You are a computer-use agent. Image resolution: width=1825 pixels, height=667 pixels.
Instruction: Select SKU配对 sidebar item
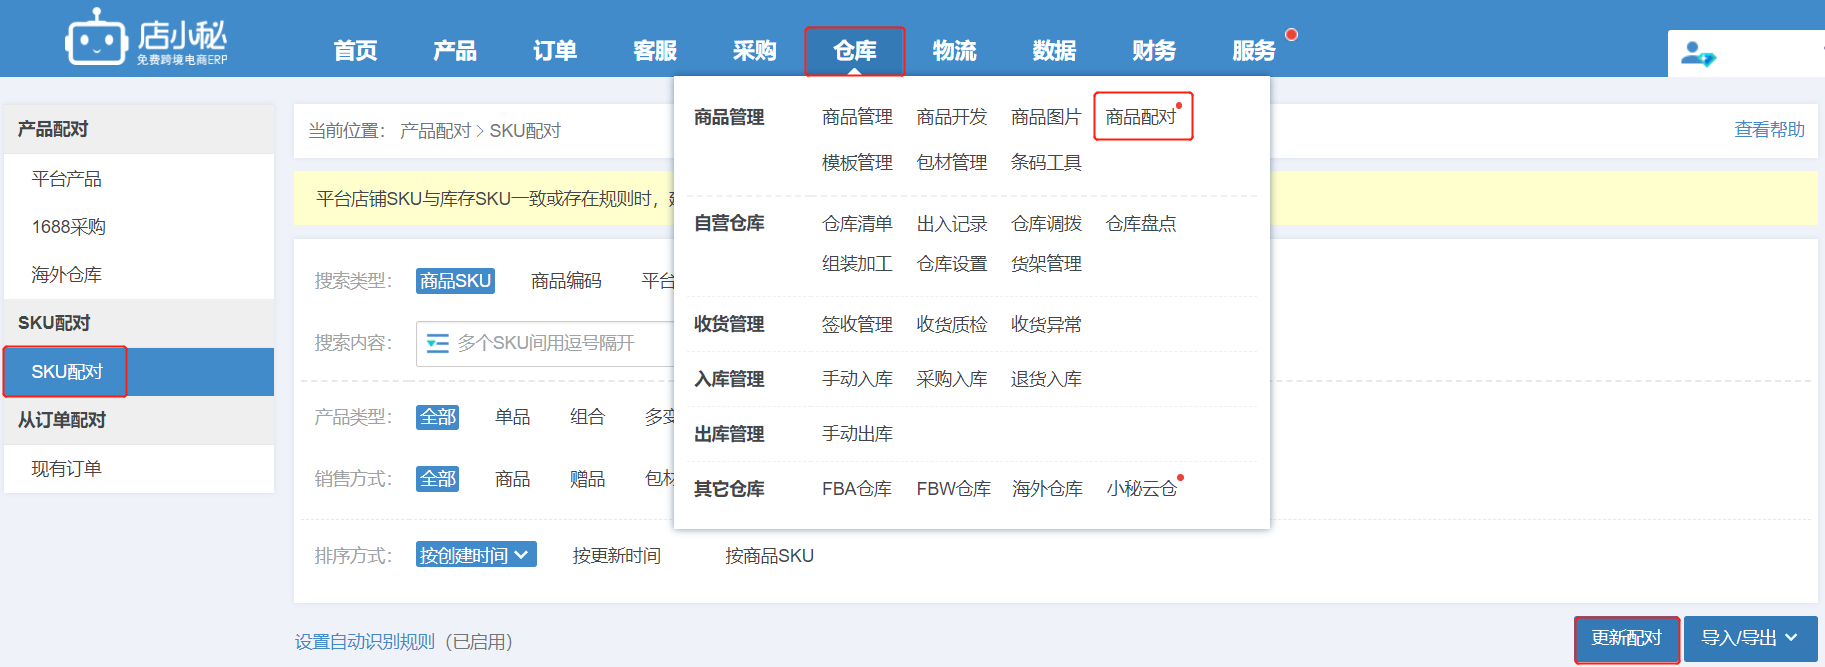pos(138,372)
